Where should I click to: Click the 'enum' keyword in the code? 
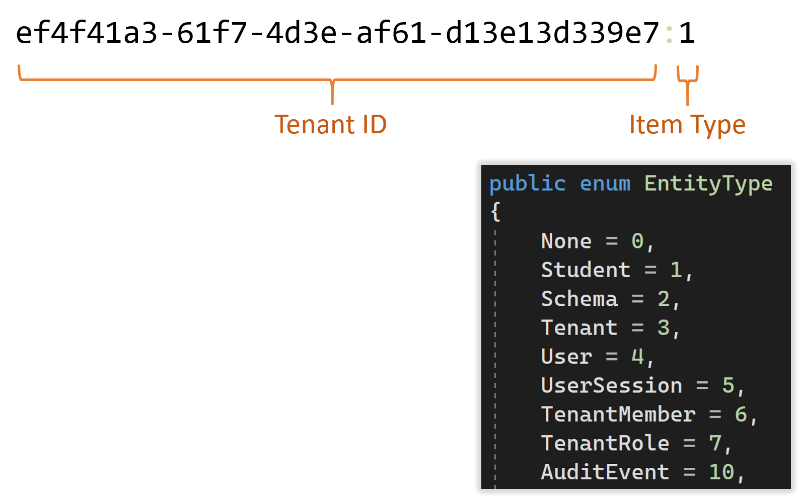[x=605, y=184]
